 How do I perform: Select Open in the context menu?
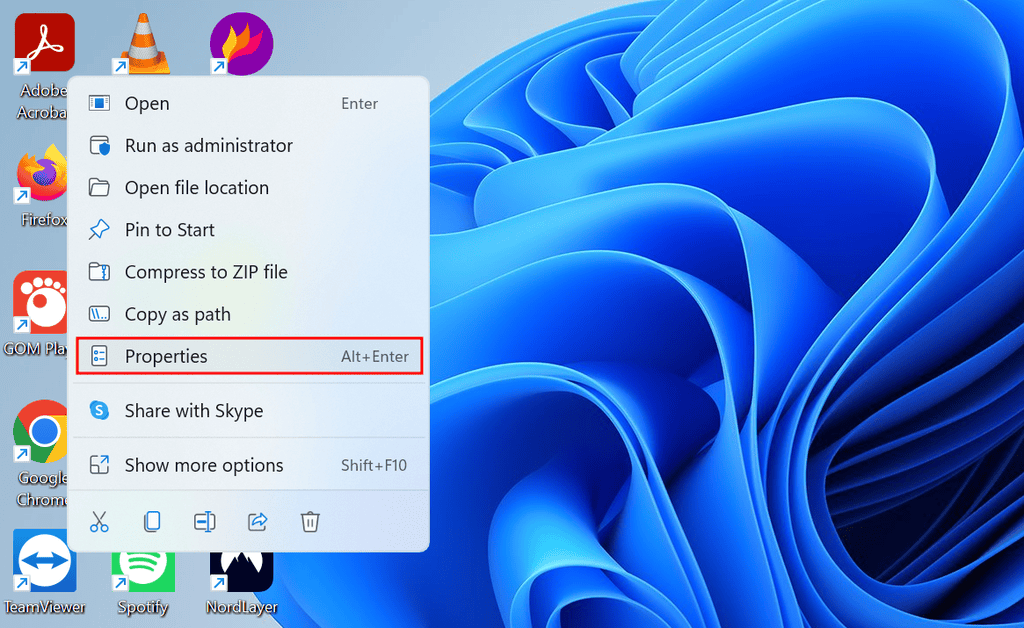click(x=147, y=103)
